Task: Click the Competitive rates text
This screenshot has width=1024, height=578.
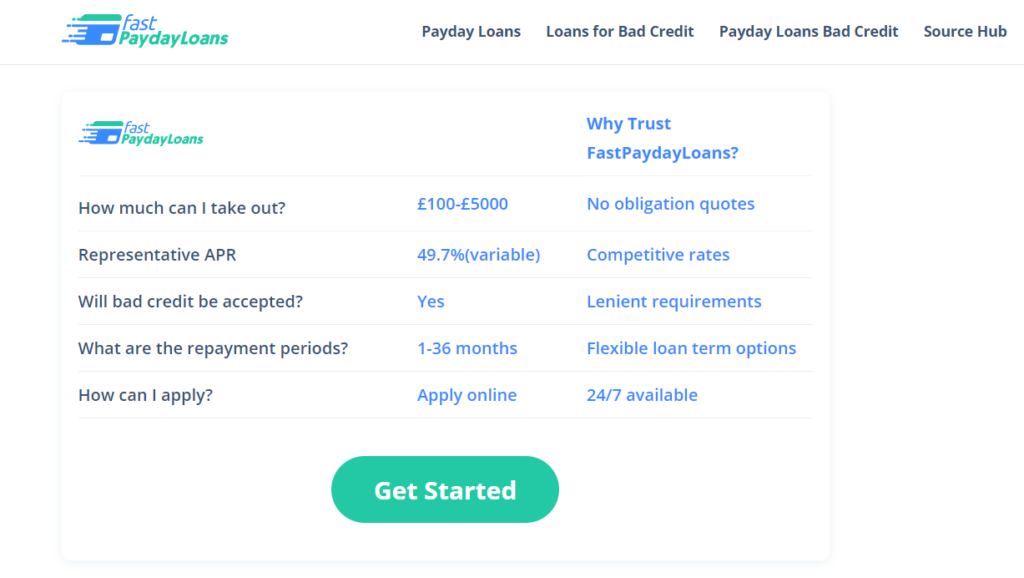Action: [658, 255]
